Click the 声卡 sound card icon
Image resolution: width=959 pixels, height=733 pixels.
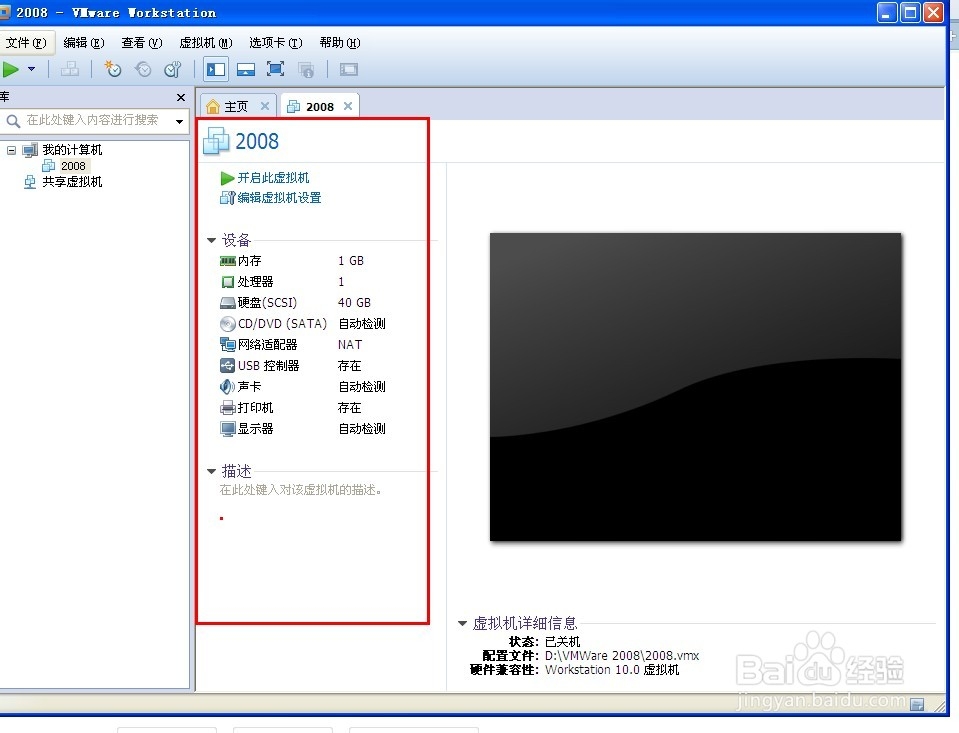[228, 387]
